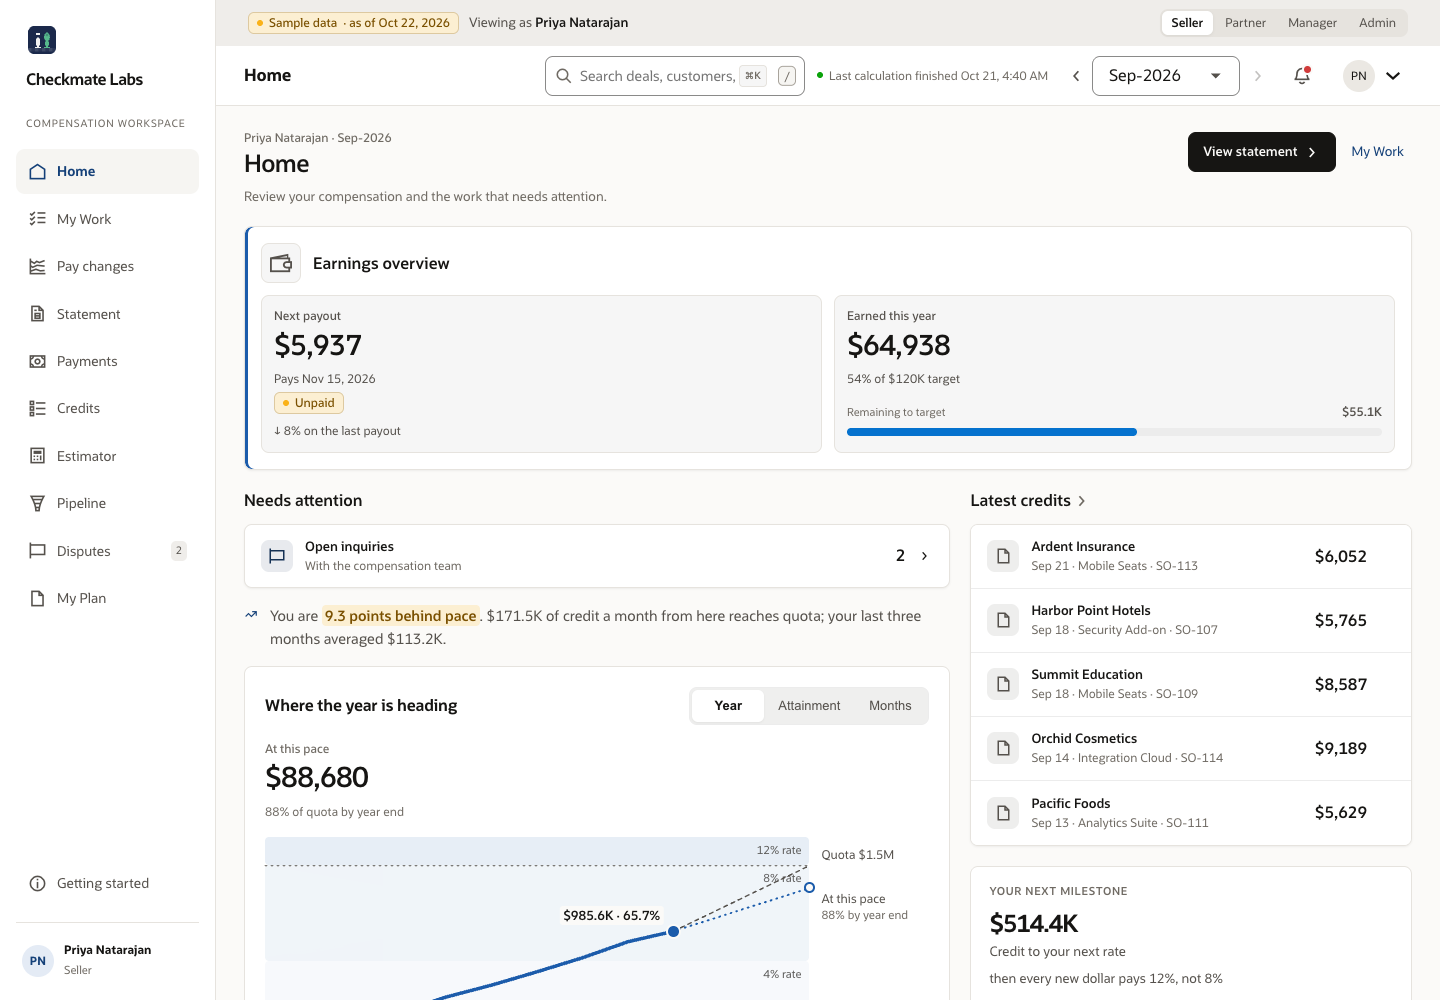Viewport: 1440px width, 1000px height.
Task: Click the Pay changes sidebar icon
Action: pos(38,266)
